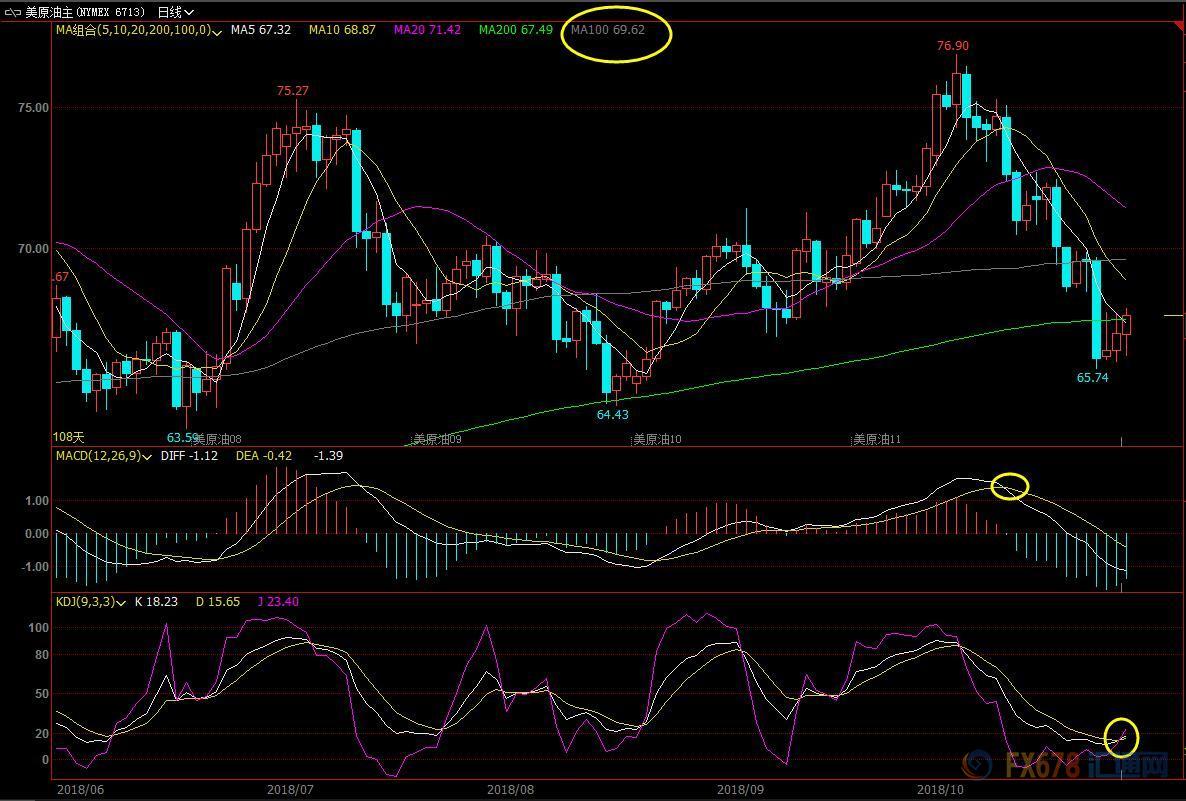Screen dimensions: 1186x801
Task: Click the 108天 day count label
Action: pos(69,437)
